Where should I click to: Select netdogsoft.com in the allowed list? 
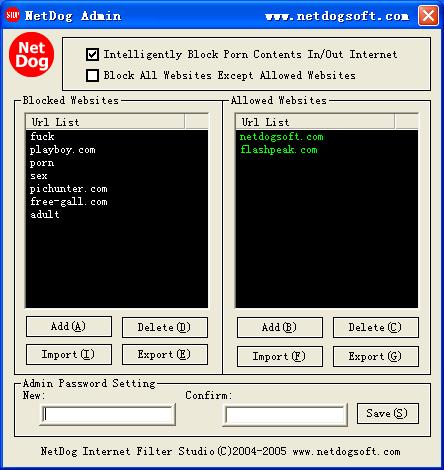pyautogui.click(x=281, y=137)
